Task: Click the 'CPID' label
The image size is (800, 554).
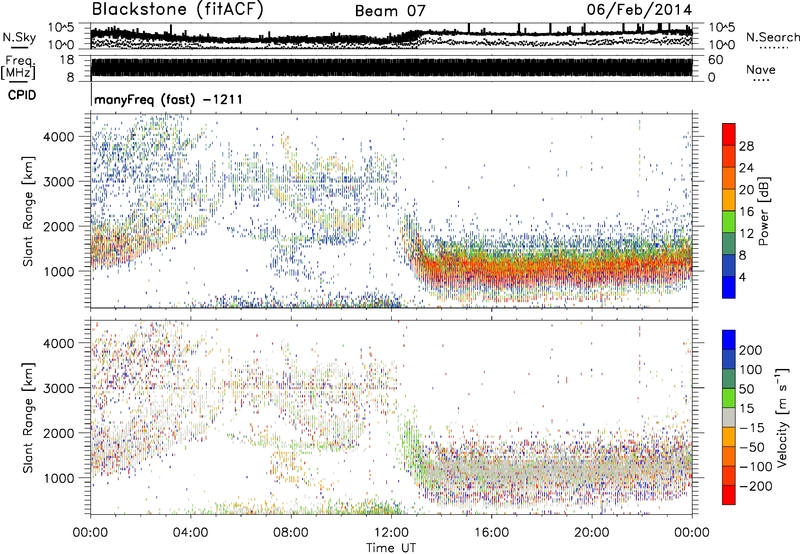Action: [22, 95]
